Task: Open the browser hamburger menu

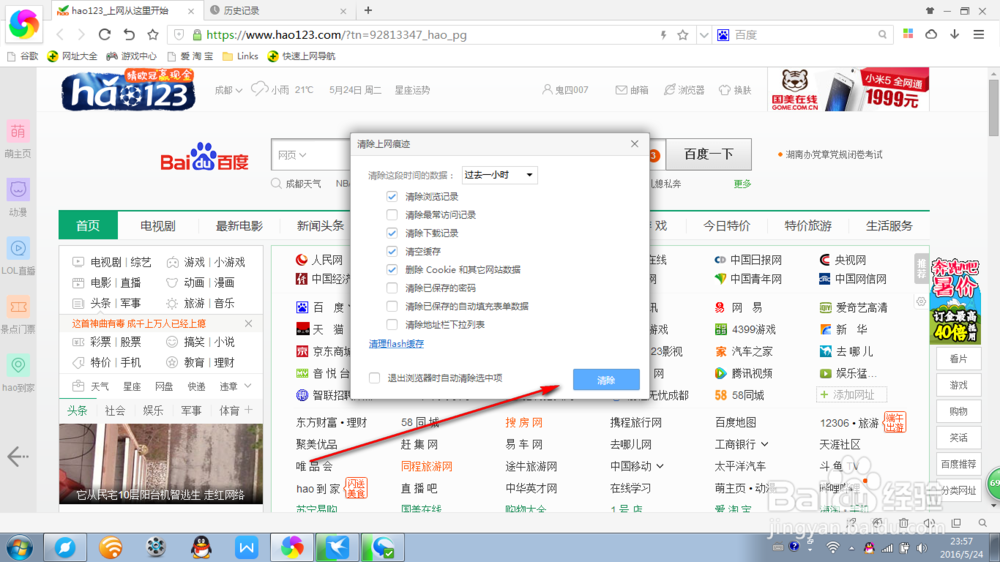Action: 978,34
